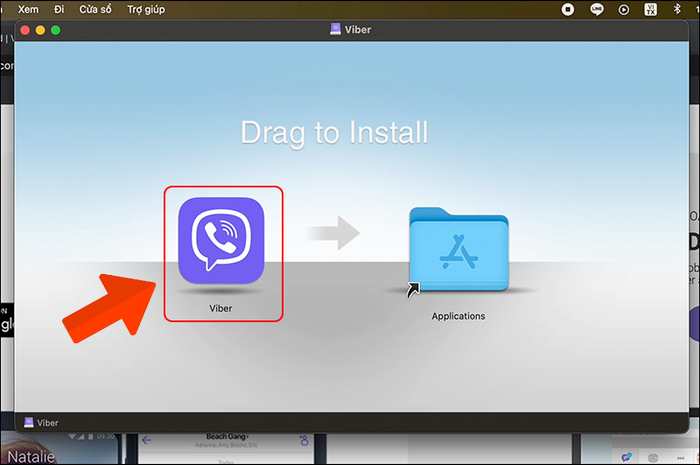Screen dimensions: 700x465
Task: Open the Xem menu
Action: point(28,9)
